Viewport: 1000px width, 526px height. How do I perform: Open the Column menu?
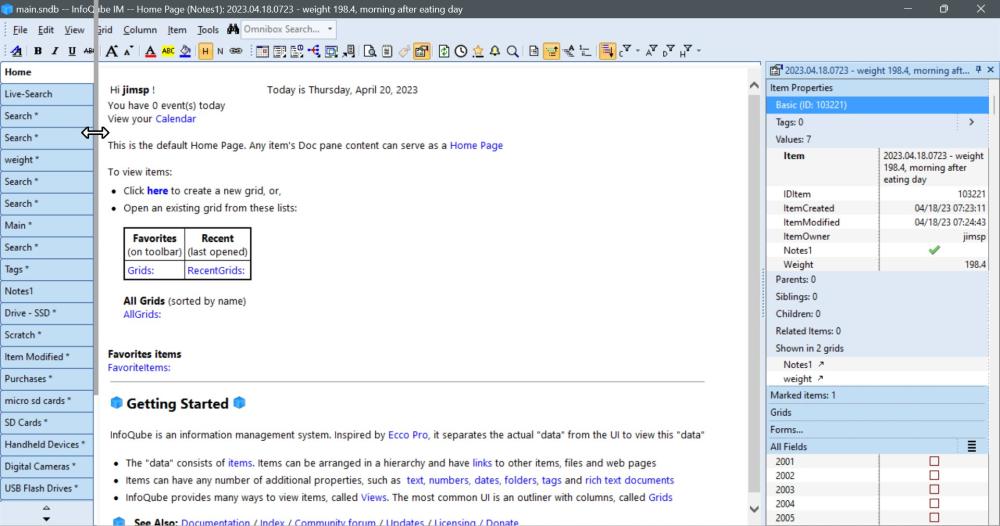click(x=140, y=29)
